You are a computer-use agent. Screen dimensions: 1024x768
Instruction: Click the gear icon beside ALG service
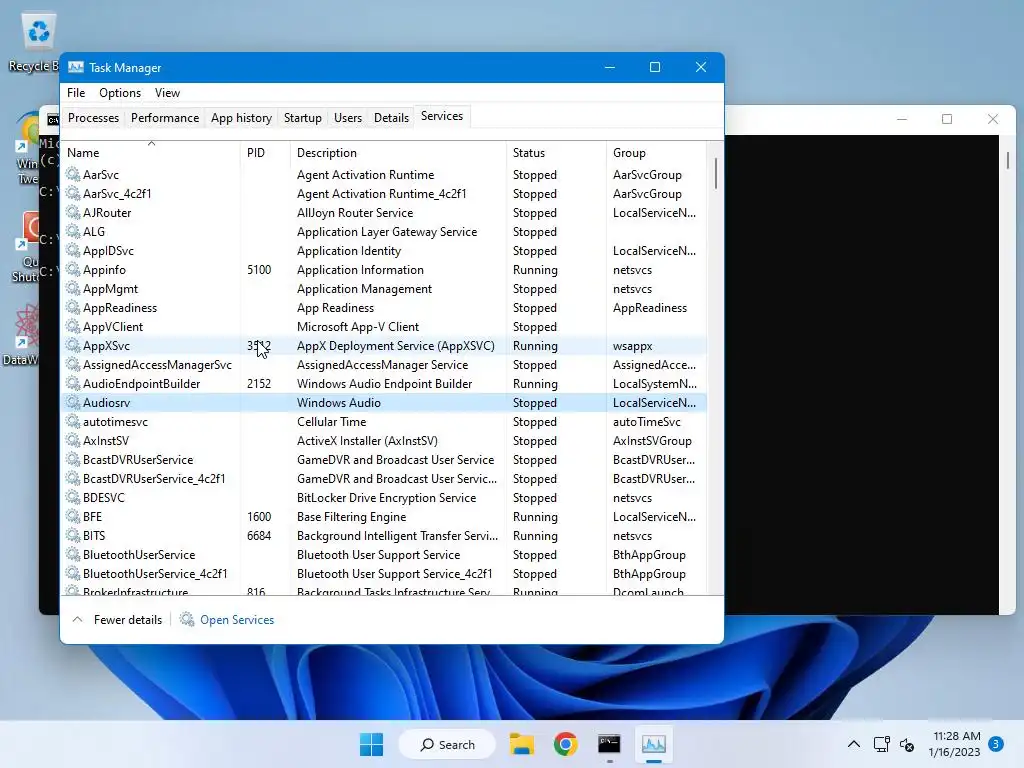pyautogui.click(x=72, y=231)
